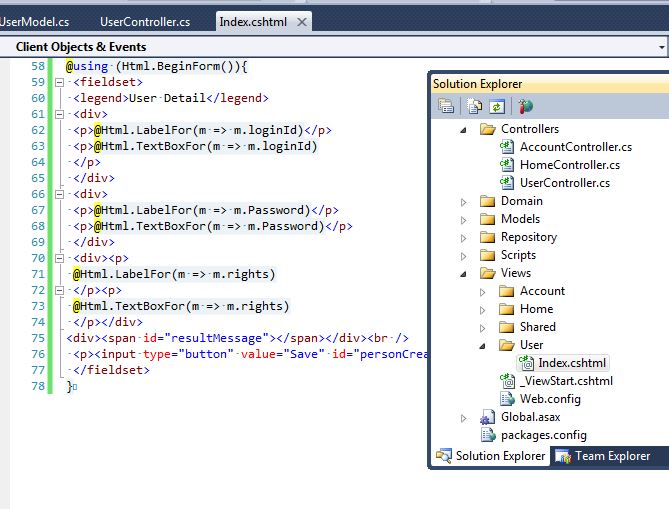The image size is (669, 509).
Task: Click the packages.config file icon
Action: click(488, 435)
